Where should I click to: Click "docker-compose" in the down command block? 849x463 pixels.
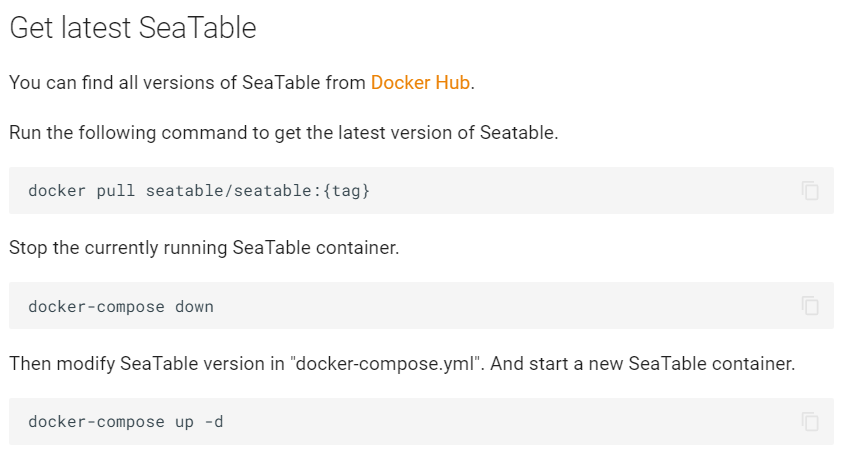(x=96, y=307)
